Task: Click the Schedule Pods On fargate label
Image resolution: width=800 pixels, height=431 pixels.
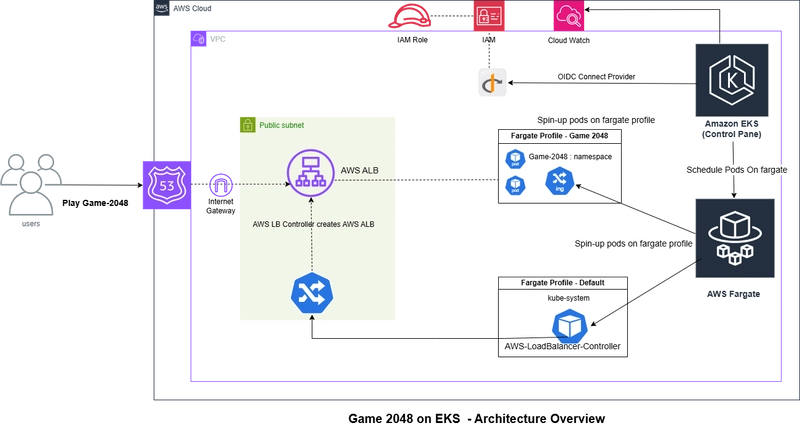Action: click(737, 170)
